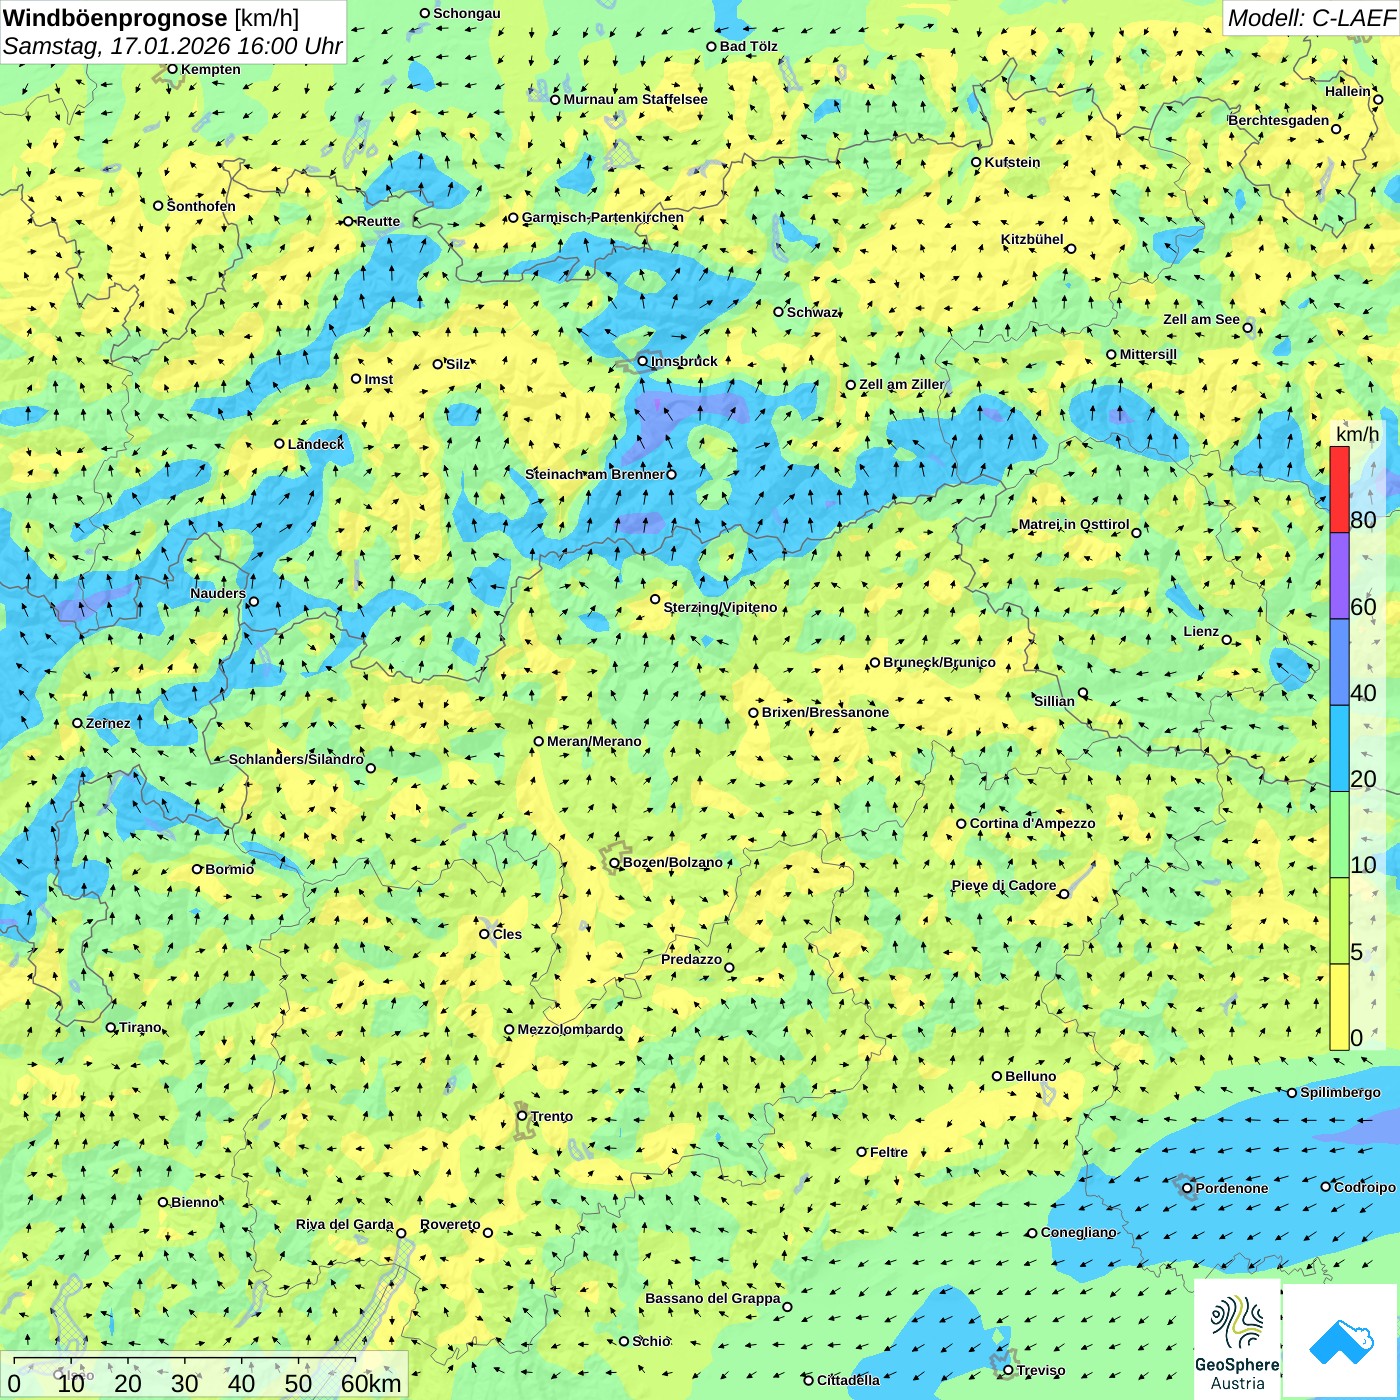Click the Kempten label
This screenshot has width=1400, height=1400.
[211, 69]
